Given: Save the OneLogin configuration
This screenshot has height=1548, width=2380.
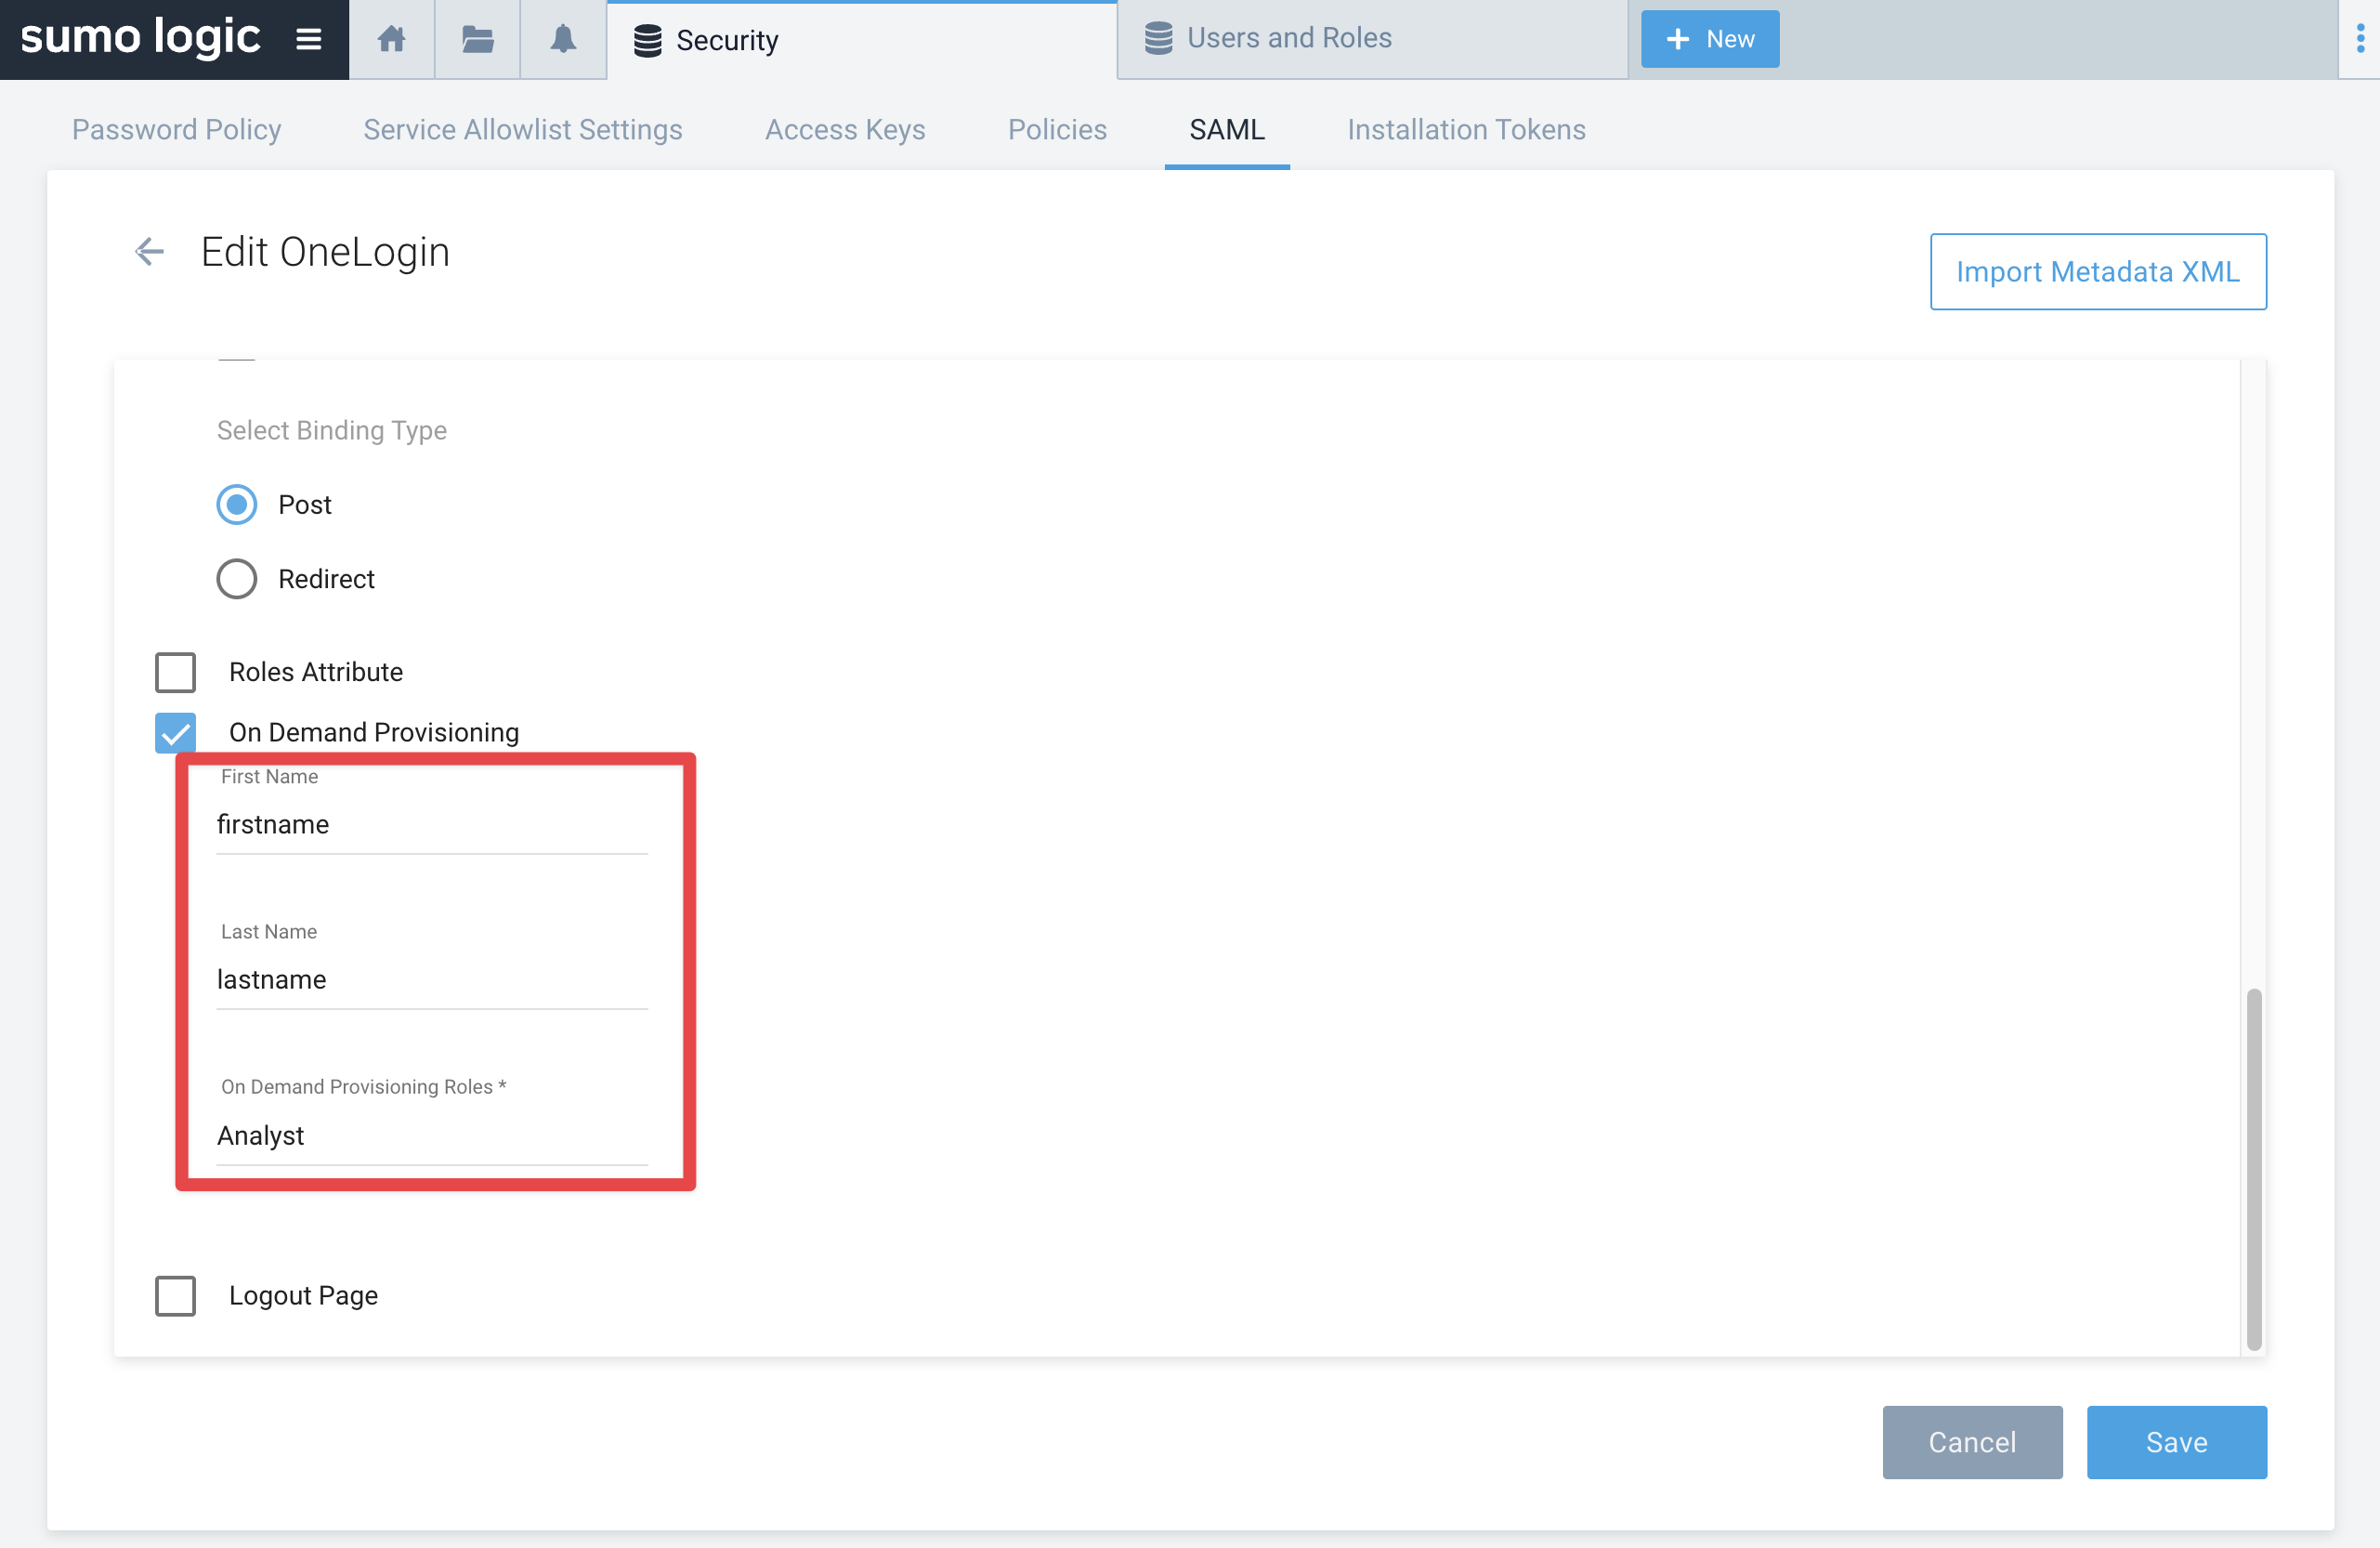Looking at the screenshot, I should [2176, 1441].
